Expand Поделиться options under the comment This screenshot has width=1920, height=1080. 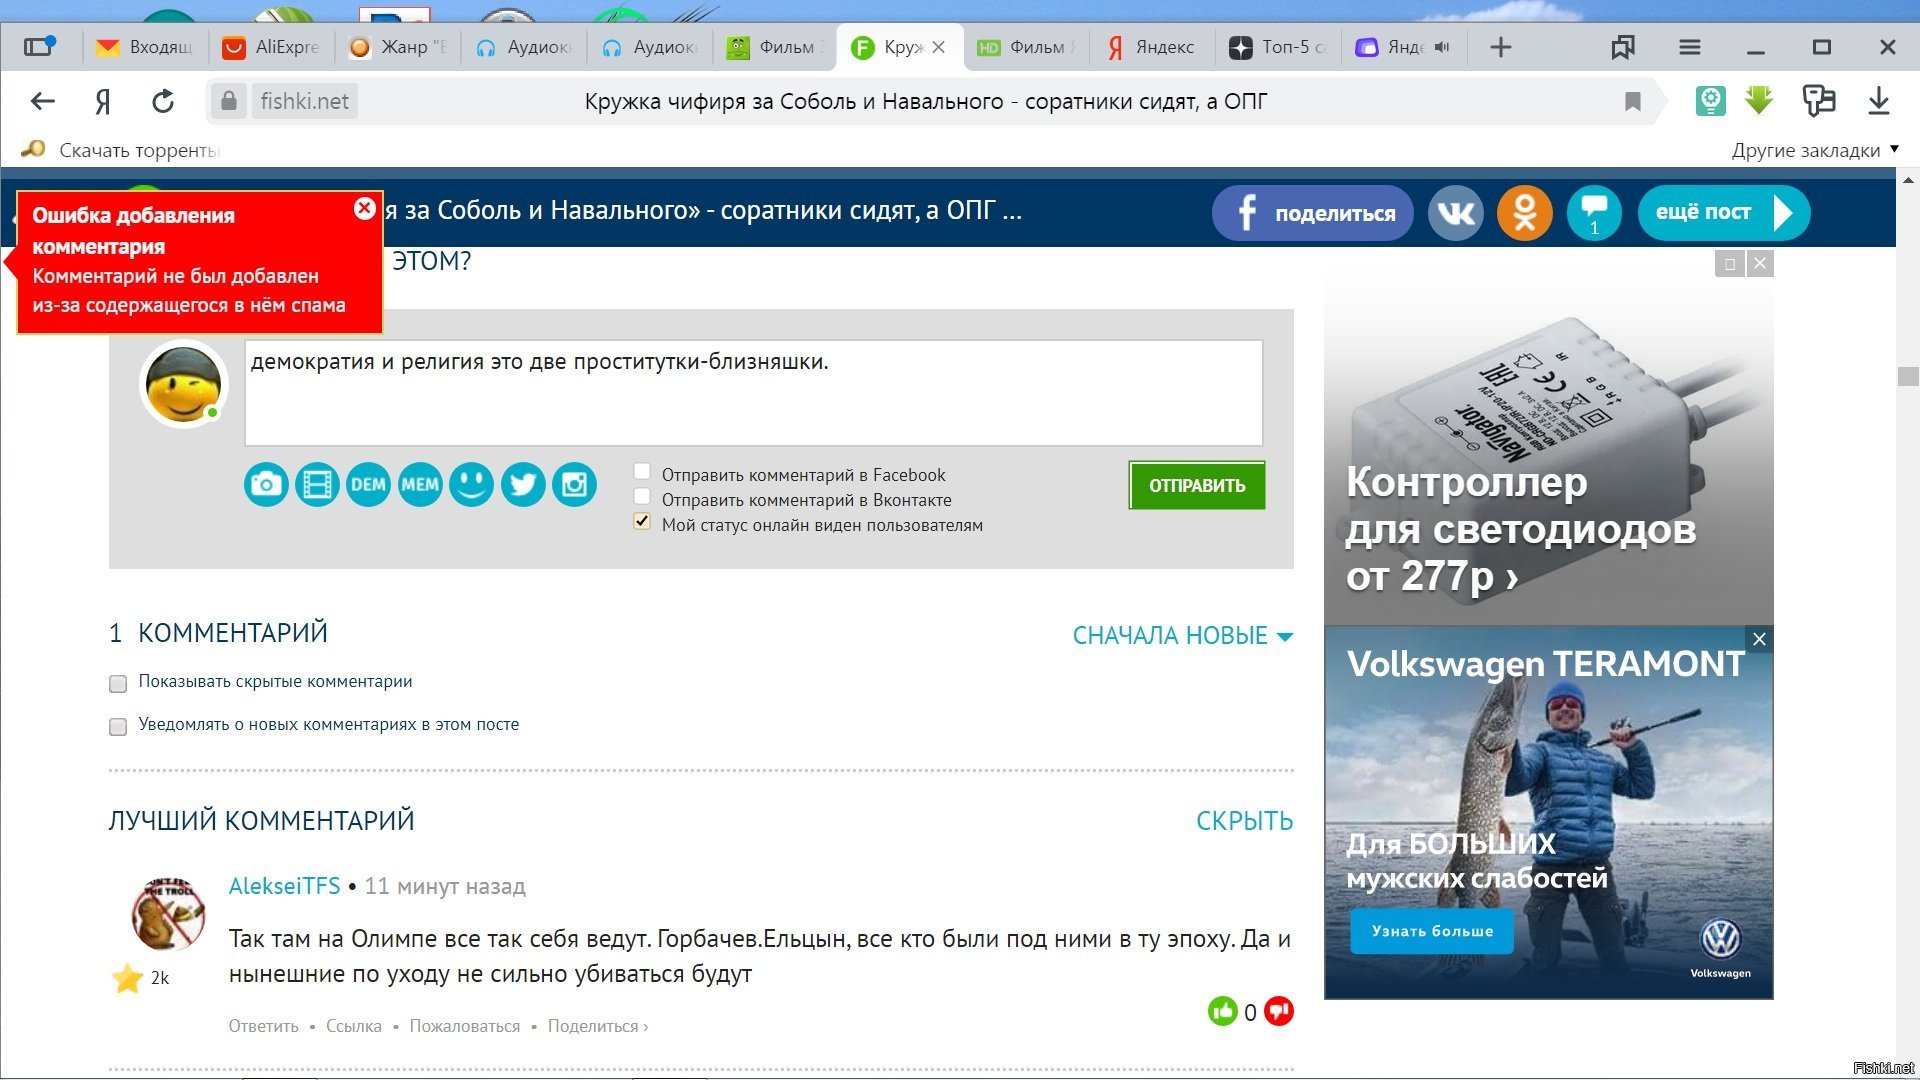[597, 1026]
